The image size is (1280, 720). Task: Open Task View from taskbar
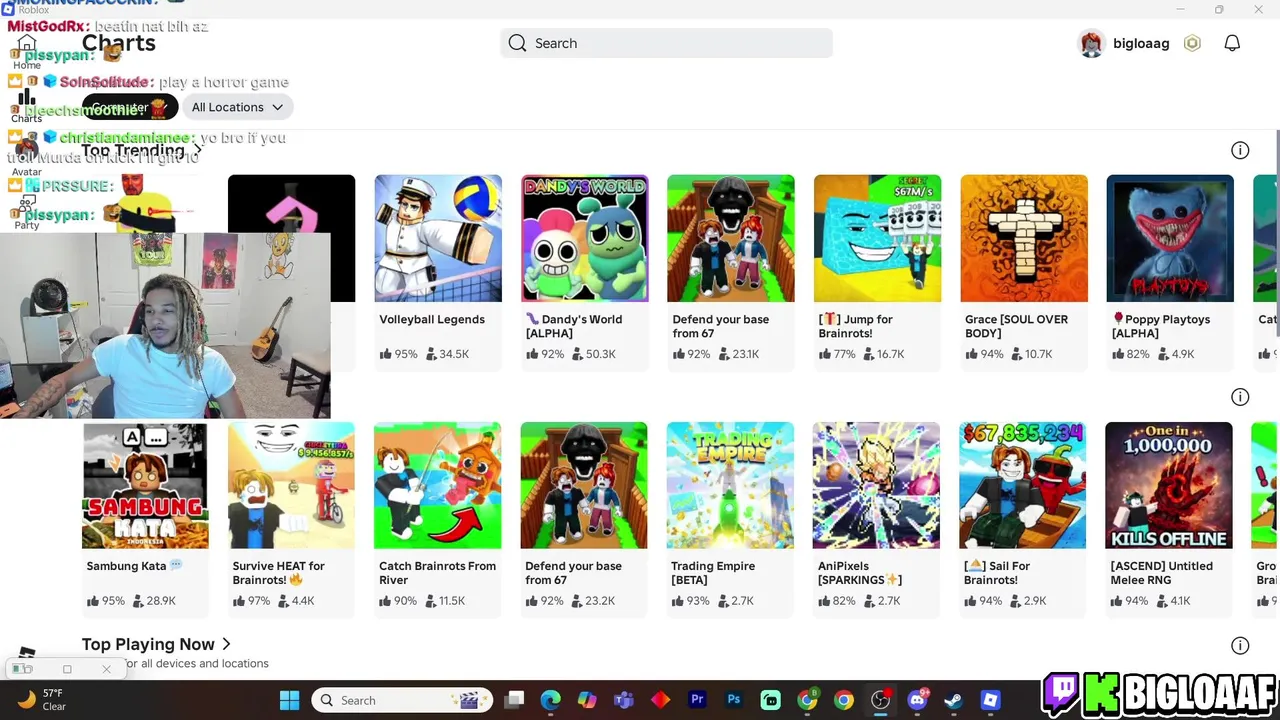[x=514, y=700]
